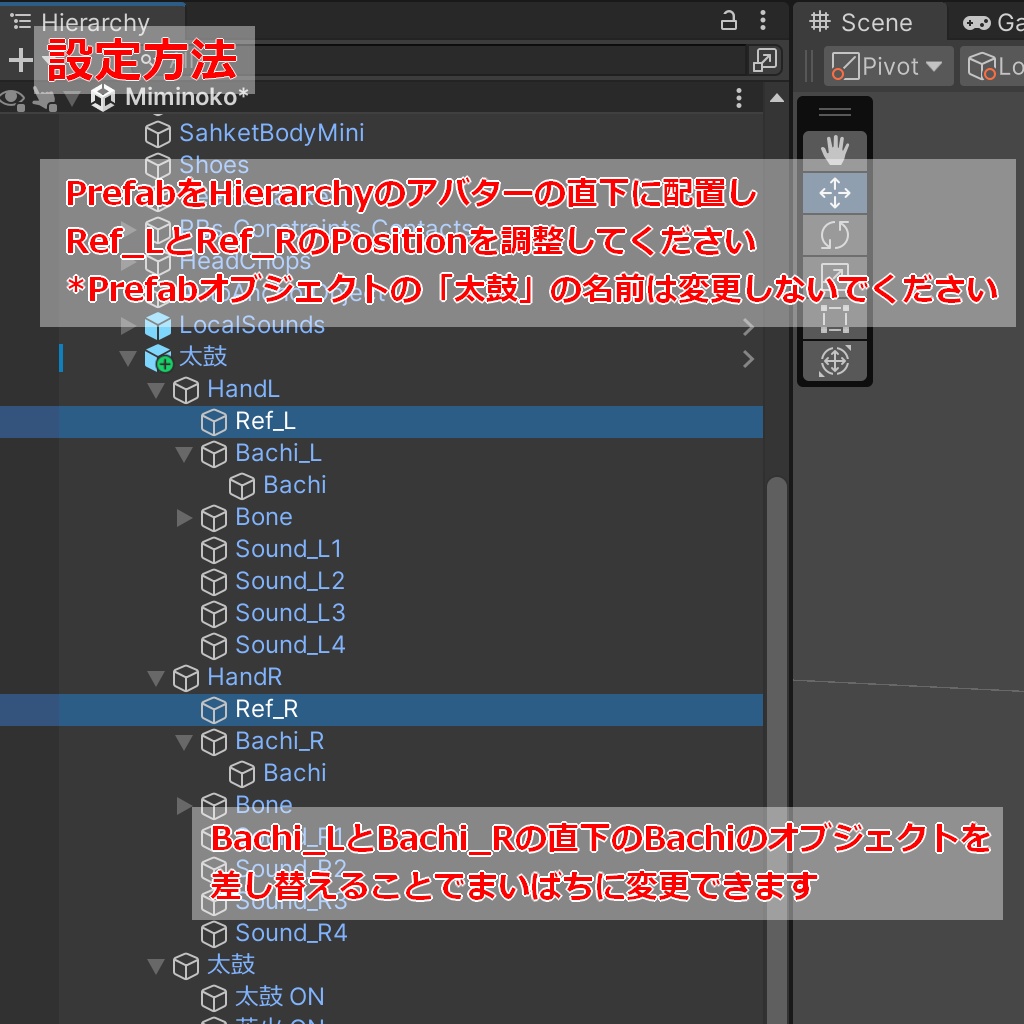Select the Bachi_R object

[x=280, y=741]
